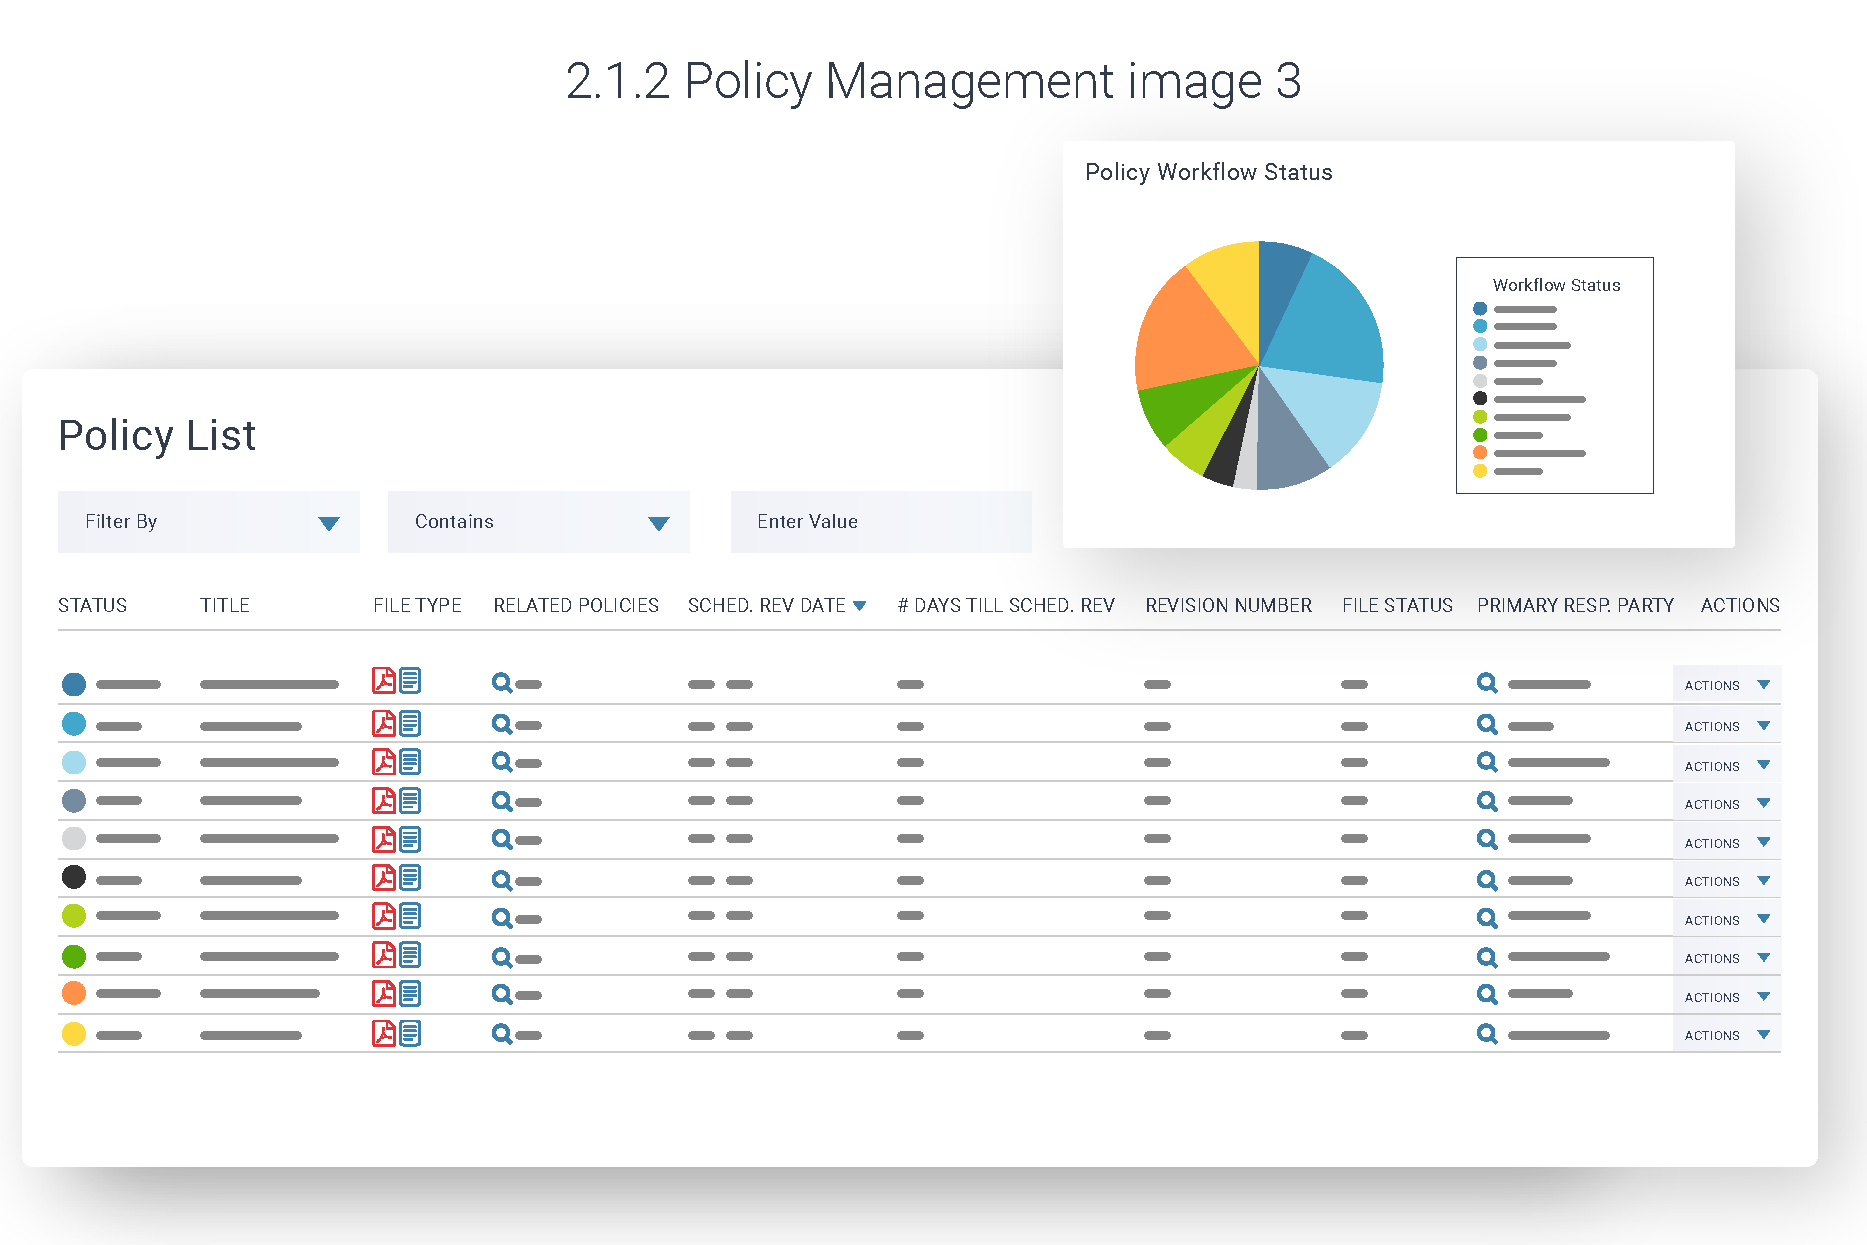
Task: Search related policies in the light blue status row
Action: [x=502, y=762]
